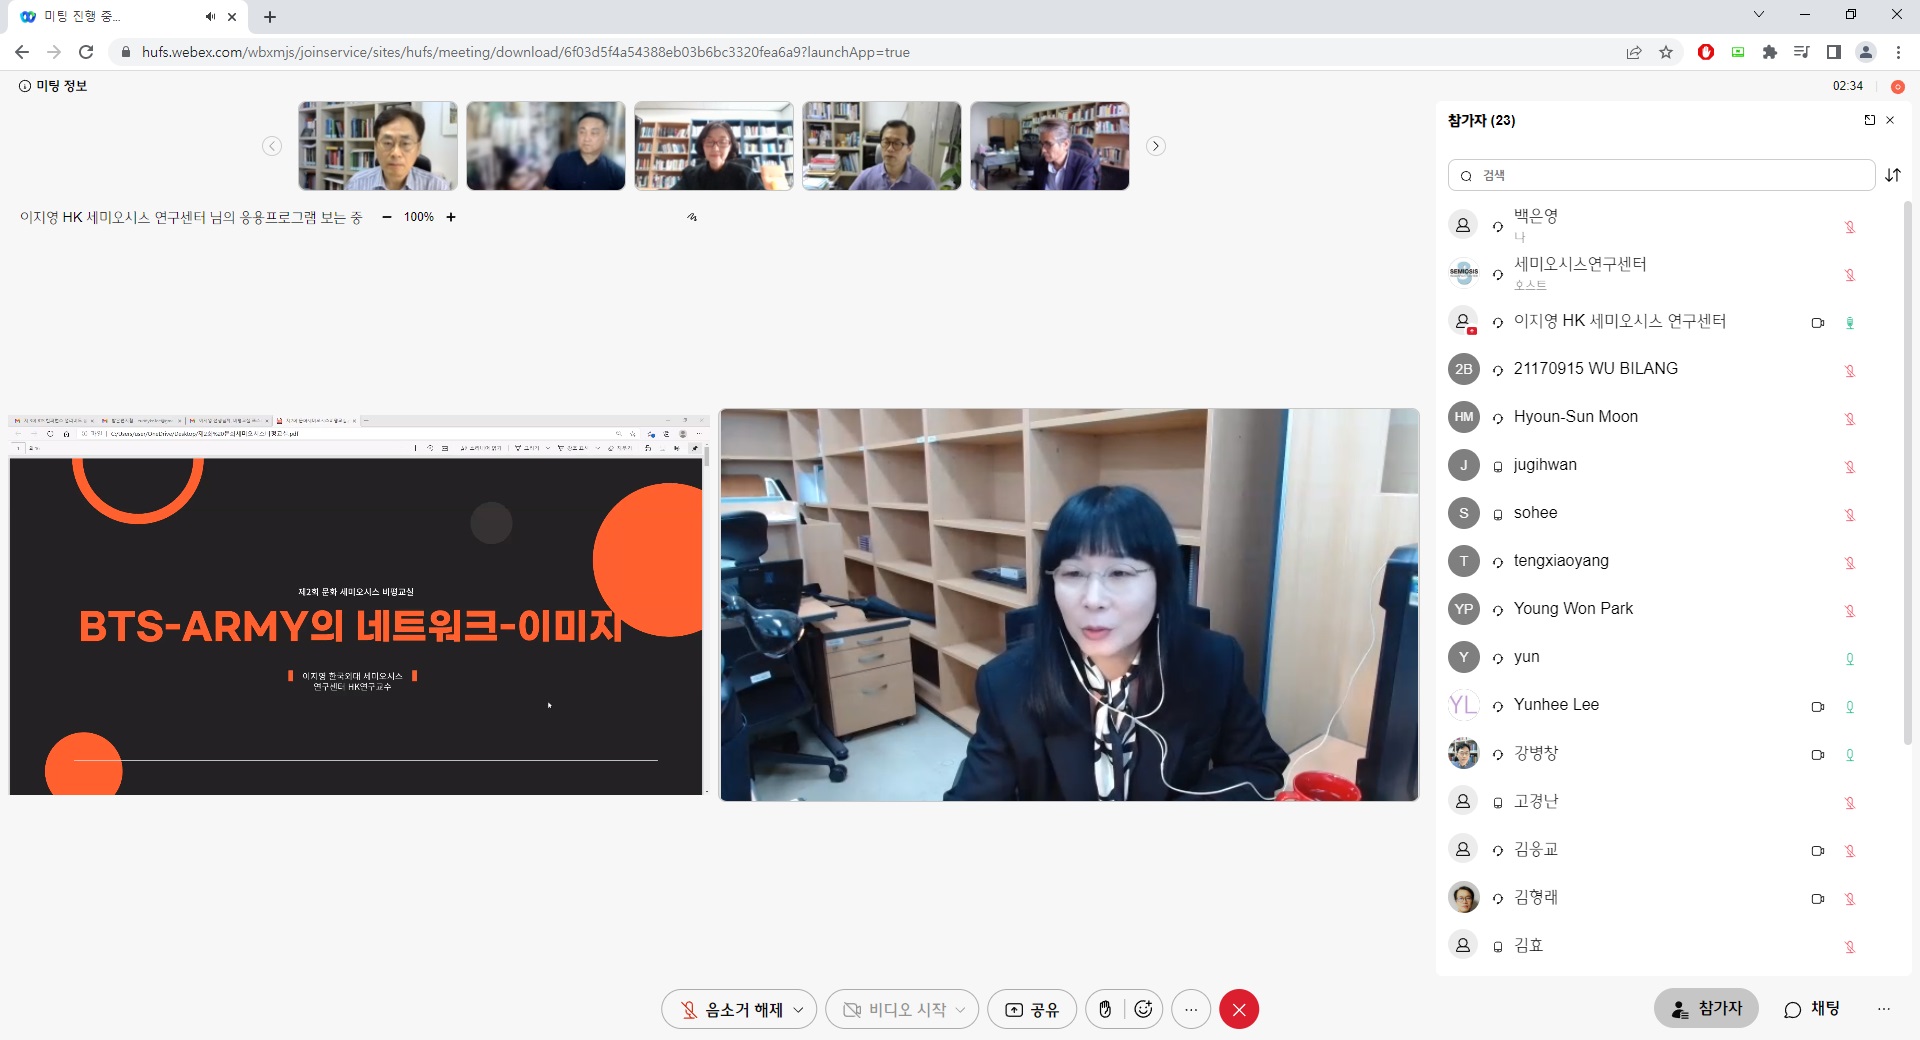Click the participant search field
The image size is (1920, 1040).
[1661, 175]
